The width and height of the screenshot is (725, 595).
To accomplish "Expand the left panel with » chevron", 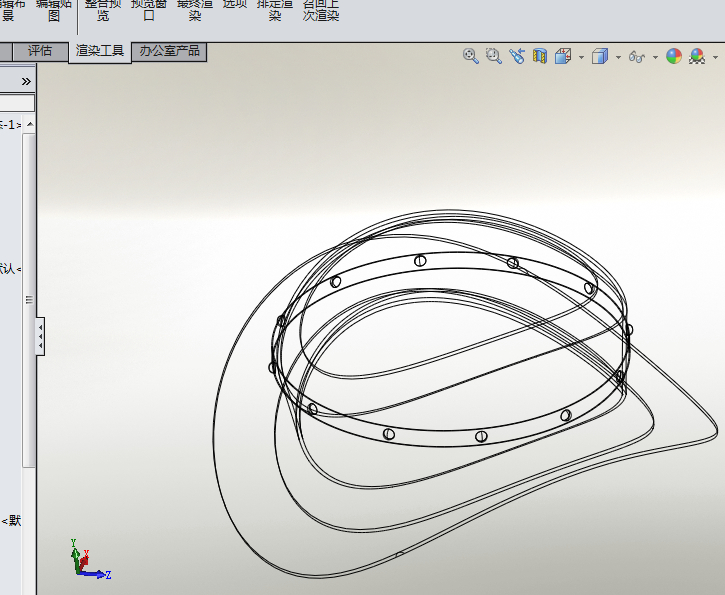I will coord(26,81).
